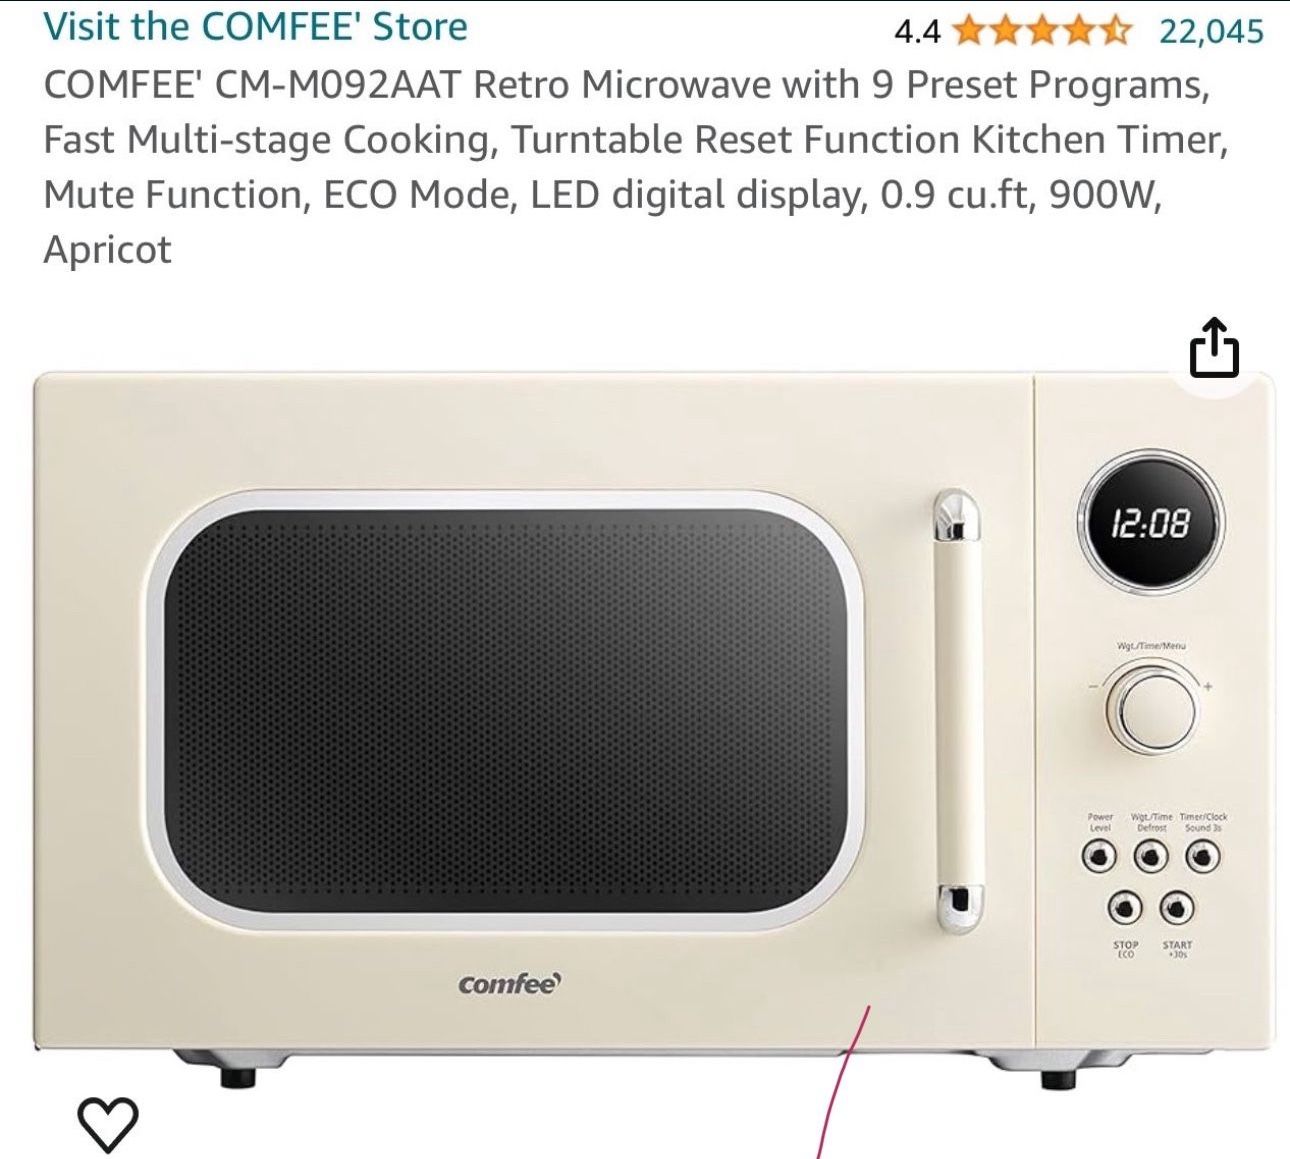Open the 22,045 ratings count link
The height and width of the screenshot is (1159, 1290).
[x=1211, y=31]
